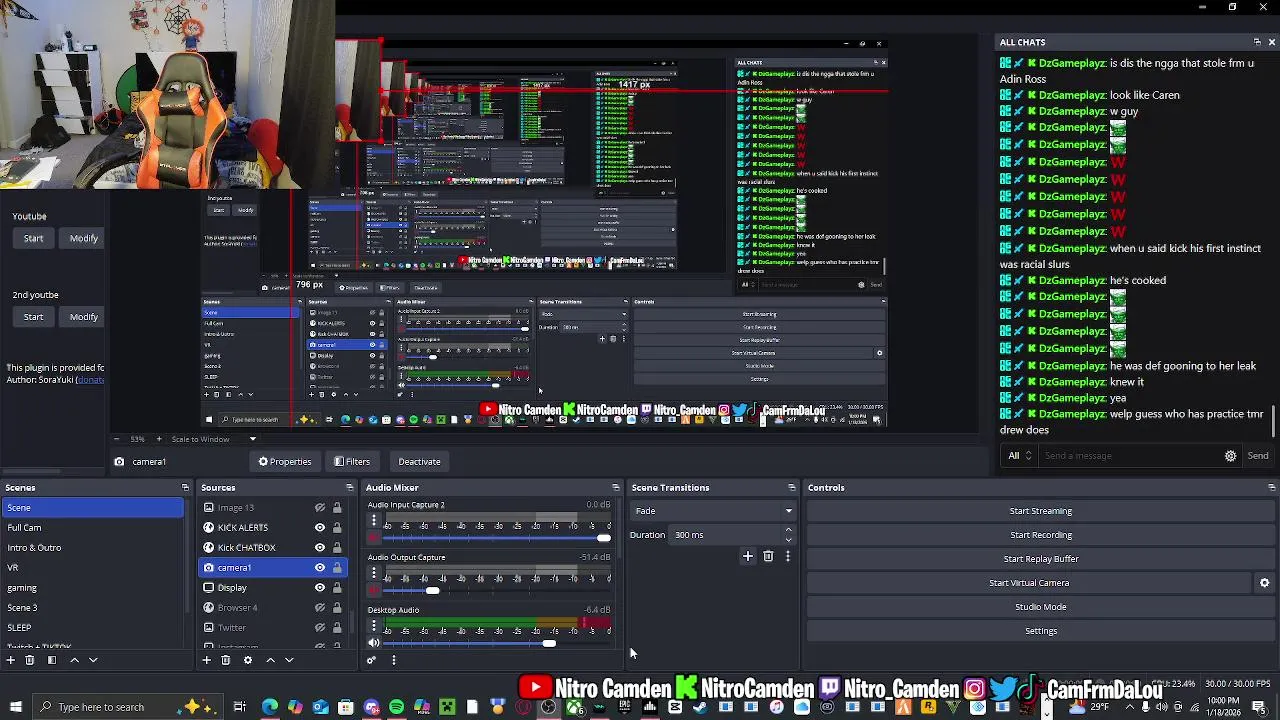Show Browser 4 source via eye icon
1280x720 pixels.
tap(320, 608)
